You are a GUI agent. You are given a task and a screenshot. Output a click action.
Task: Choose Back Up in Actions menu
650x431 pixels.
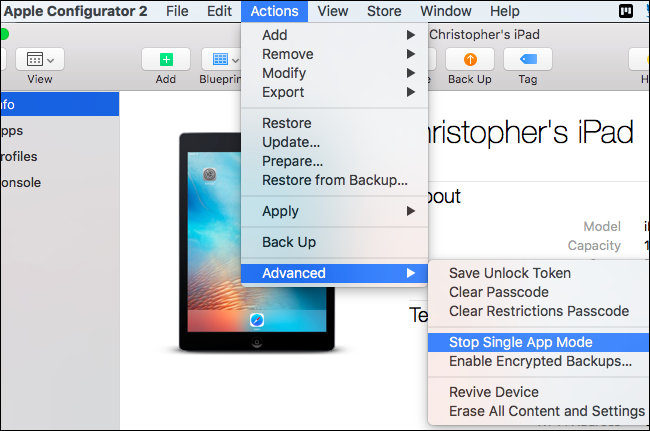(335, 242)
